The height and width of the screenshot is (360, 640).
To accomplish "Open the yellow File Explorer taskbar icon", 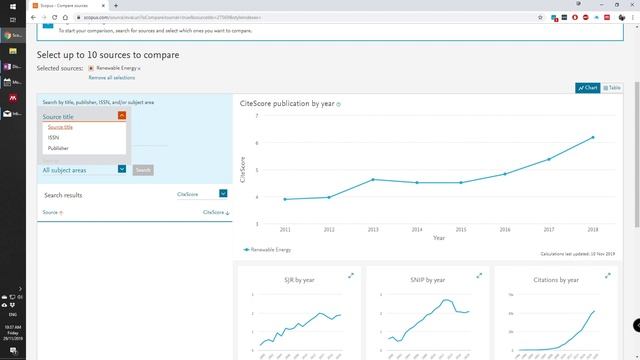I will (13, 51).
